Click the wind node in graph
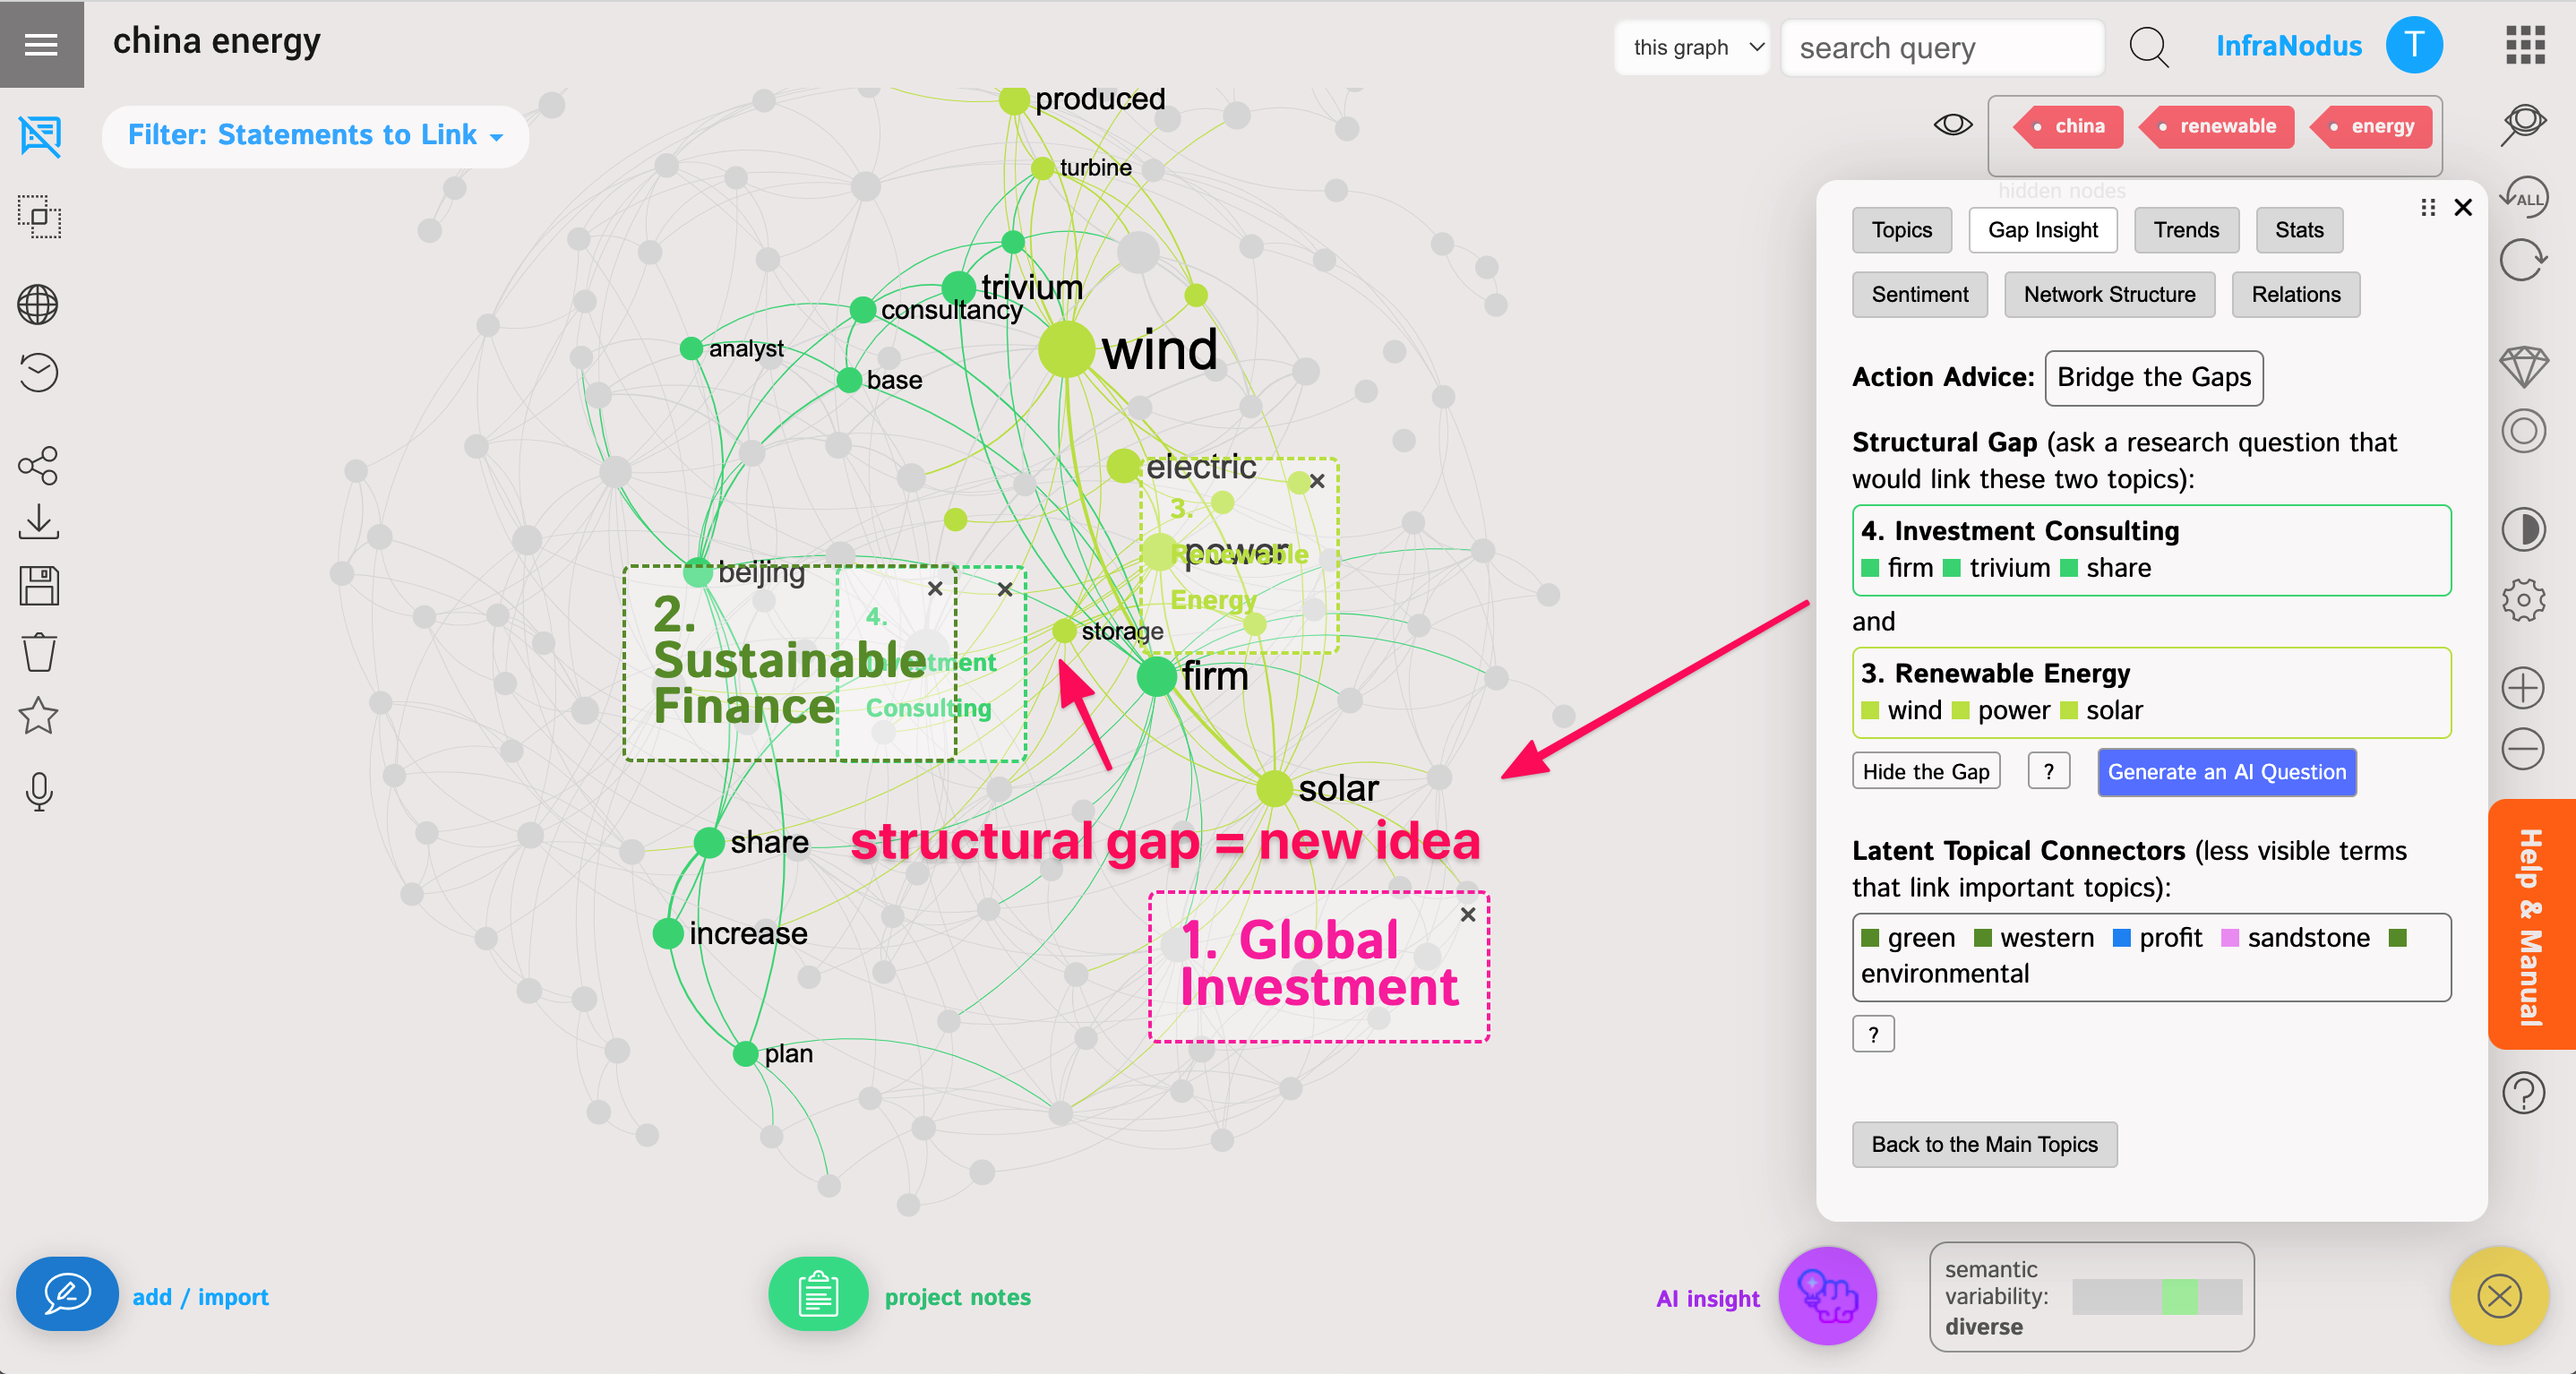2576x1374 pixels. tap(1065, 350)
